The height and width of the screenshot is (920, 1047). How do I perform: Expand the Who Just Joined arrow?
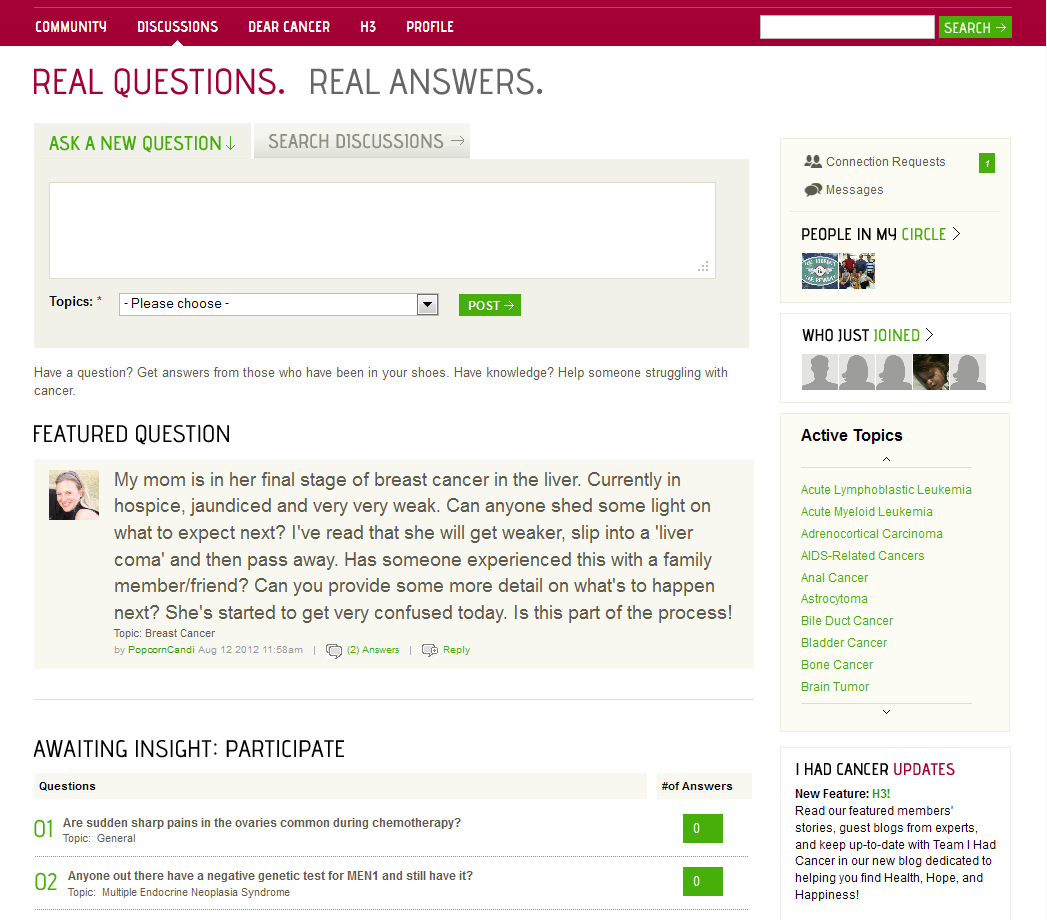pyautogui.click(x=929, y=334)
